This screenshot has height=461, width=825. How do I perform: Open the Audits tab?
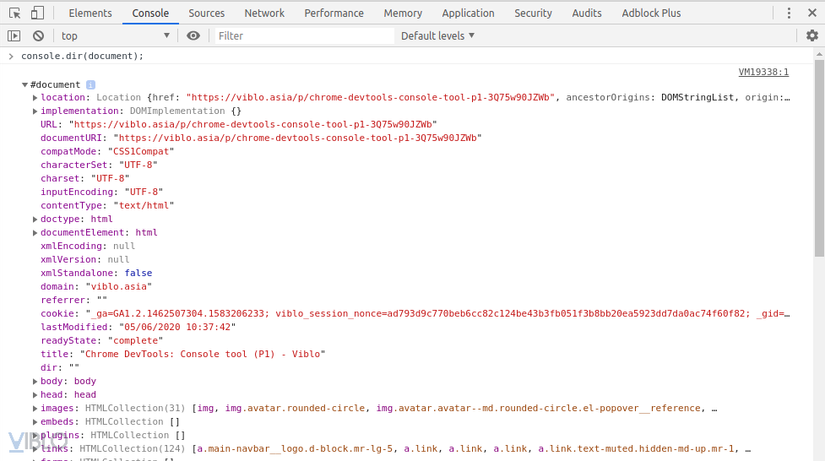point(587,13)
